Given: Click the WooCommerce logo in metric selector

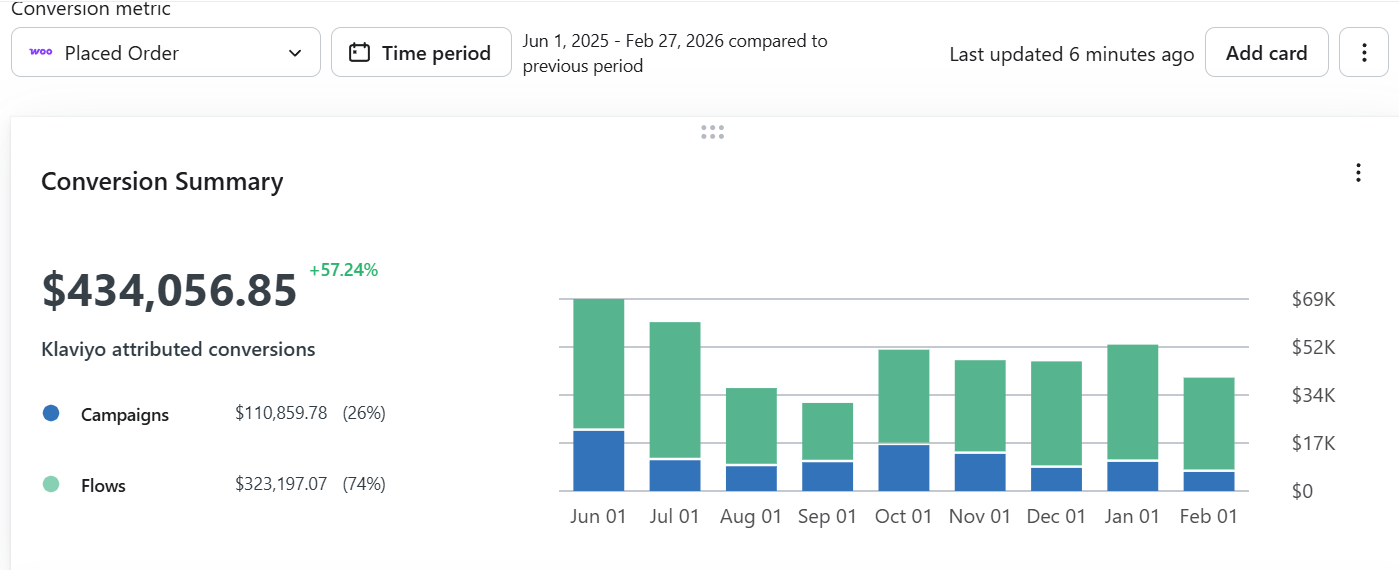Looking at the screenshot, I should pyautogui.click(x=41, y=52).
